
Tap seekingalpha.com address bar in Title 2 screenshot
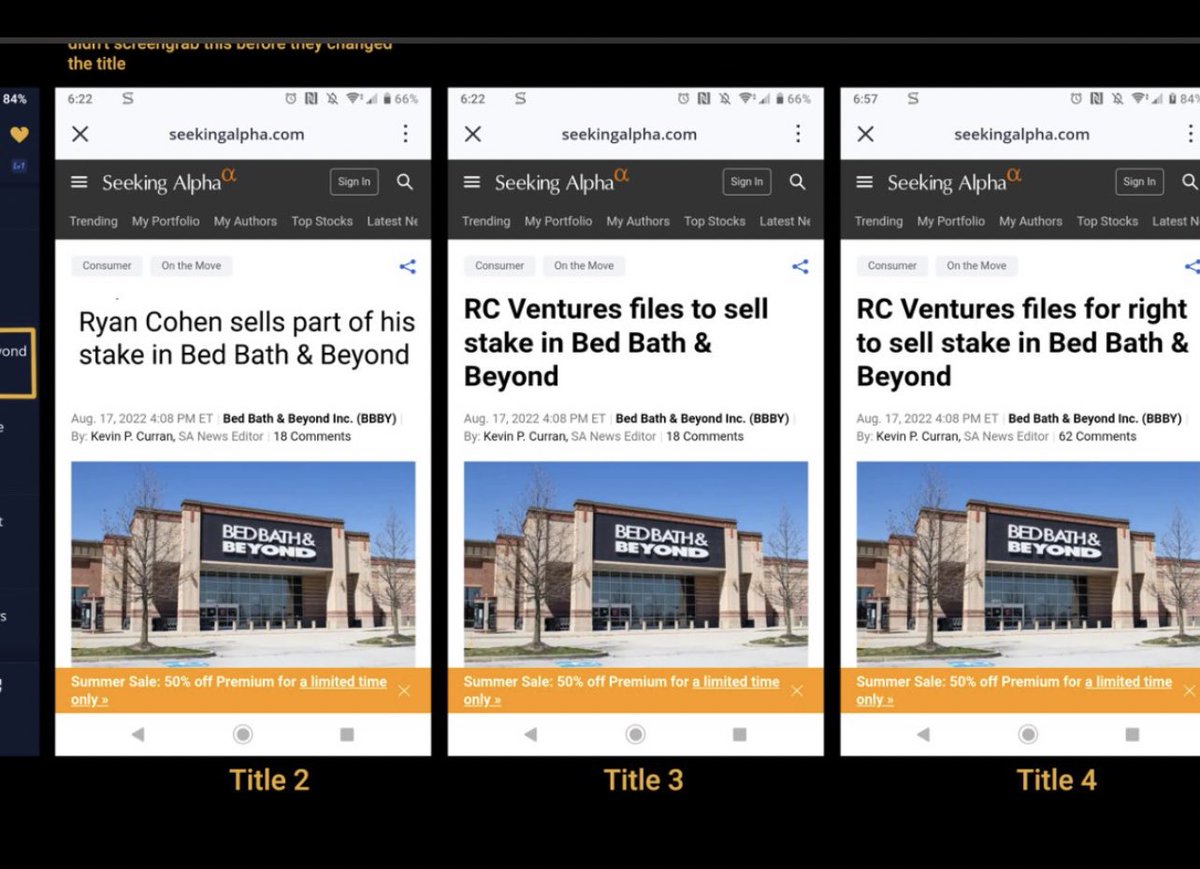(x=237, y=134)
